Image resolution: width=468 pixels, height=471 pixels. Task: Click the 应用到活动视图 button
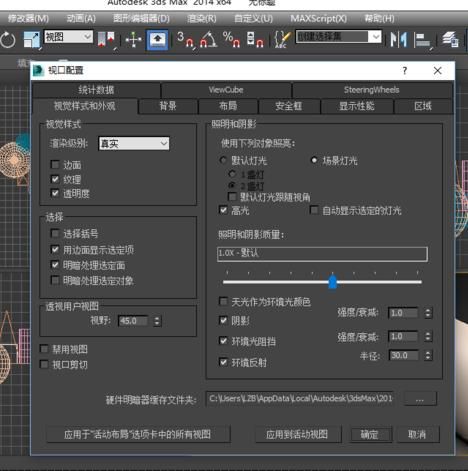(x=297, y=434)
